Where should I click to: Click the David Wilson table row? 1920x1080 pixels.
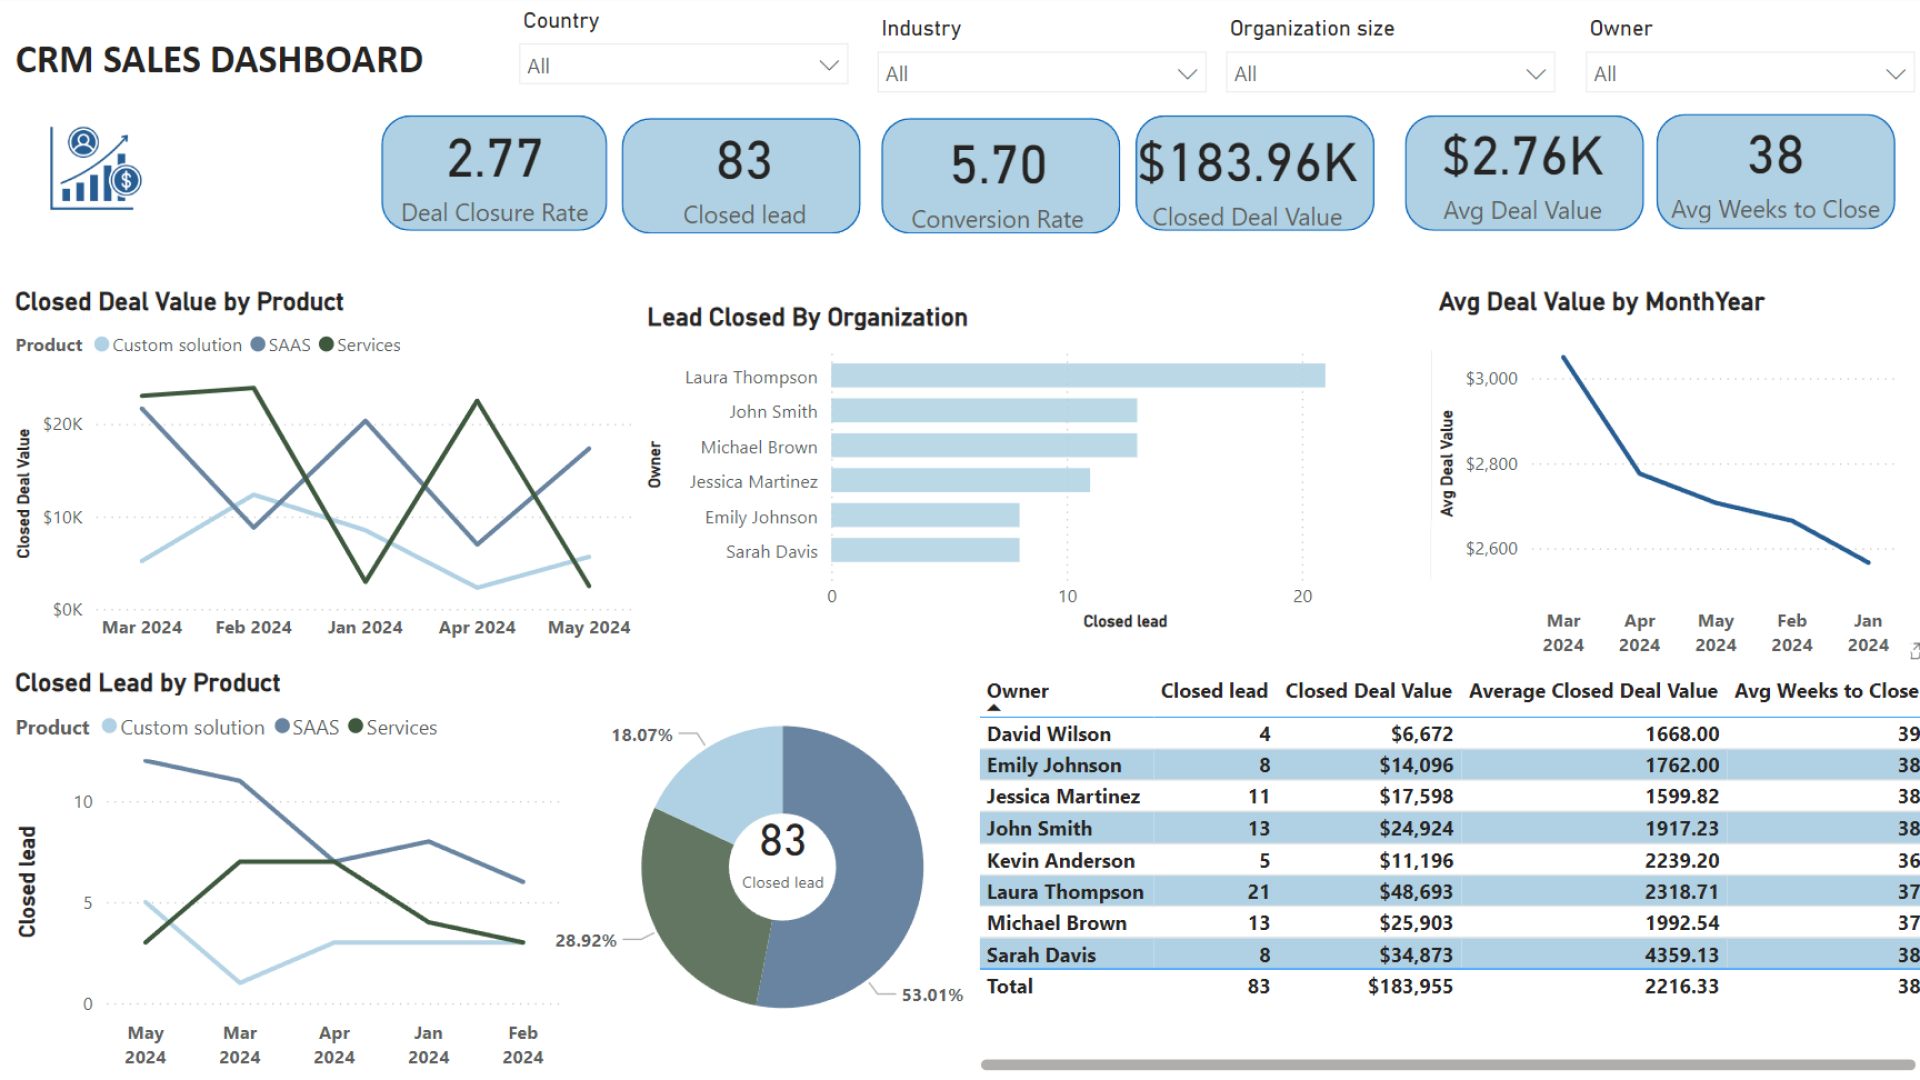tap(1450, 734)
